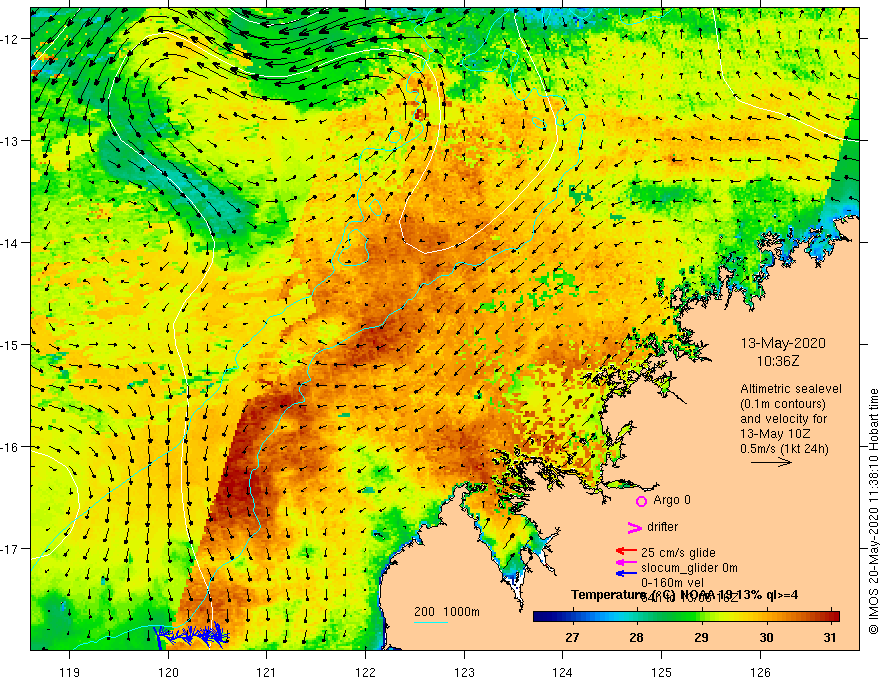Click the 'Altimetric sealevel' text

[791, 389]
